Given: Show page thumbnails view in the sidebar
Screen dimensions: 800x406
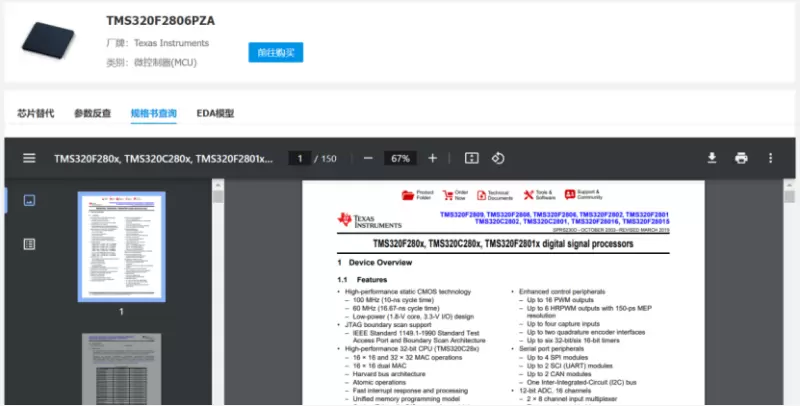Looking at the screenshot, I should tap(30, 200).
